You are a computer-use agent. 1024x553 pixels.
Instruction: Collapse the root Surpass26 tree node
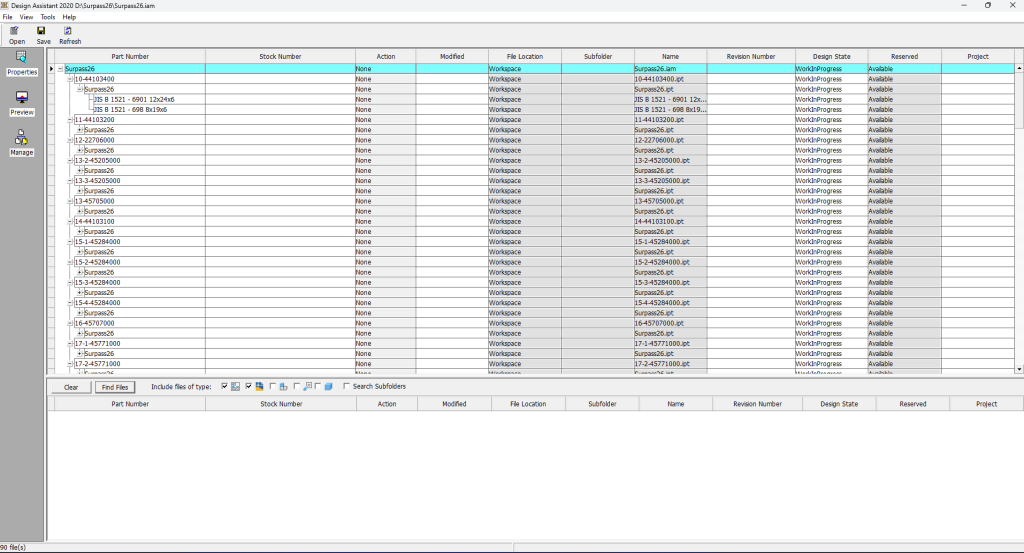click(x=61, y=69)
